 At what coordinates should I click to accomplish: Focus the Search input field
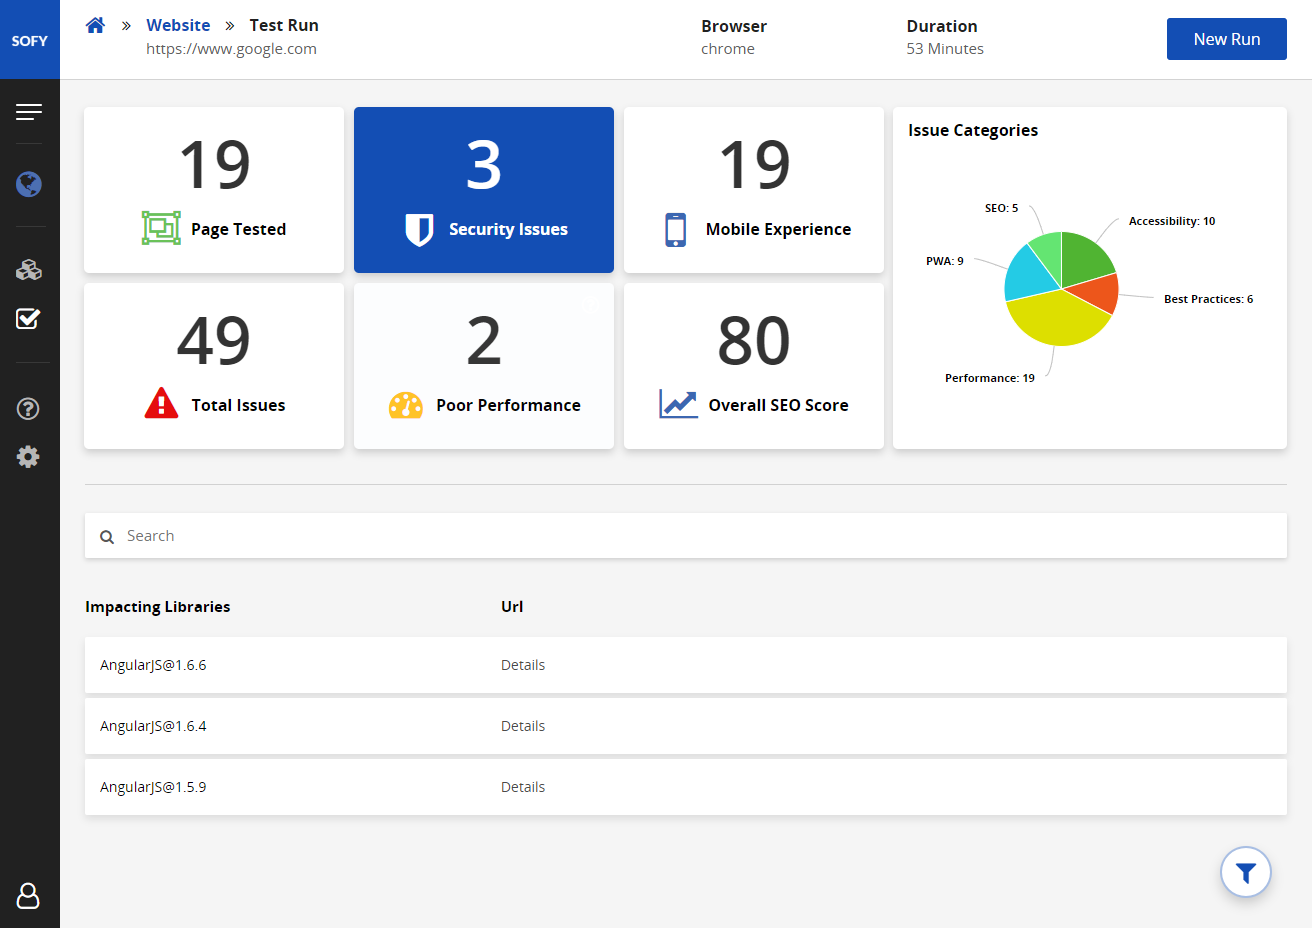coord(686,536)
